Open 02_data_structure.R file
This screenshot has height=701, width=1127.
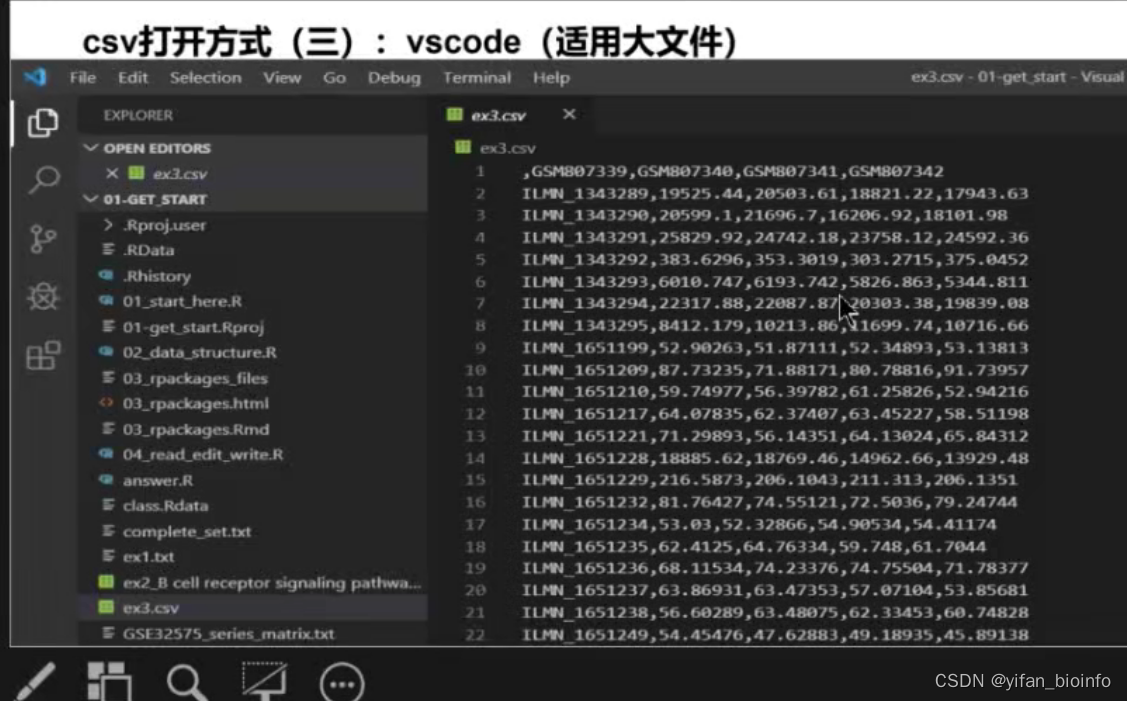[199, 352]
